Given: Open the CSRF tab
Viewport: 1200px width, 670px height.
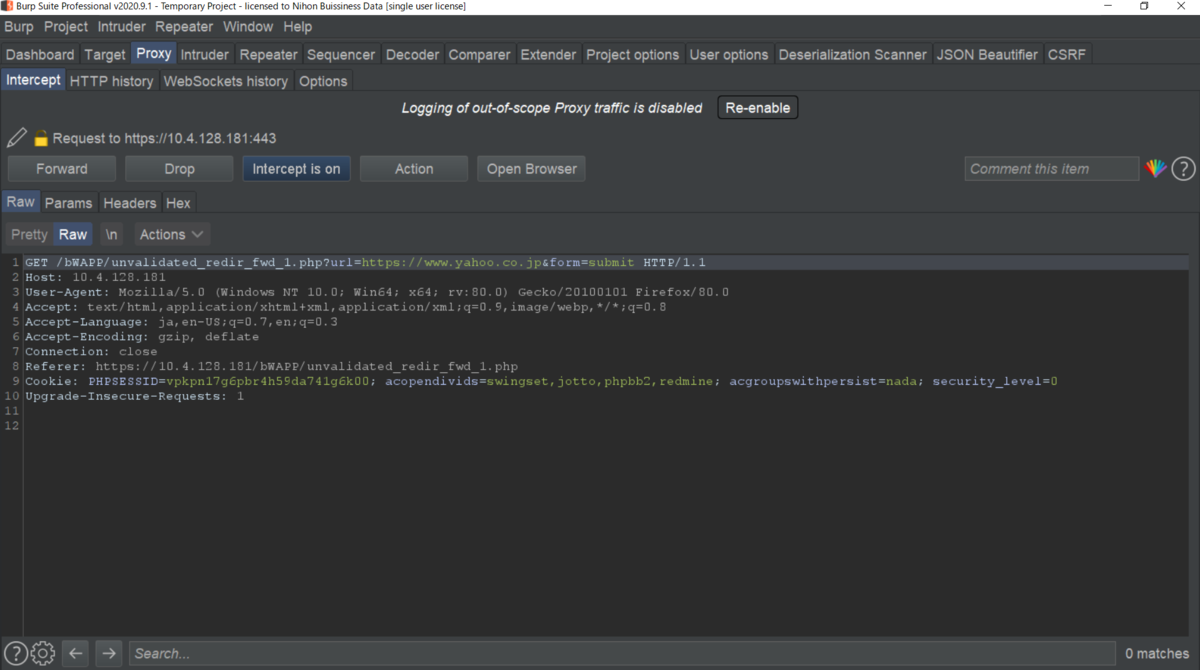Looking at the screenshot, I should click(x=1067, y=55).
